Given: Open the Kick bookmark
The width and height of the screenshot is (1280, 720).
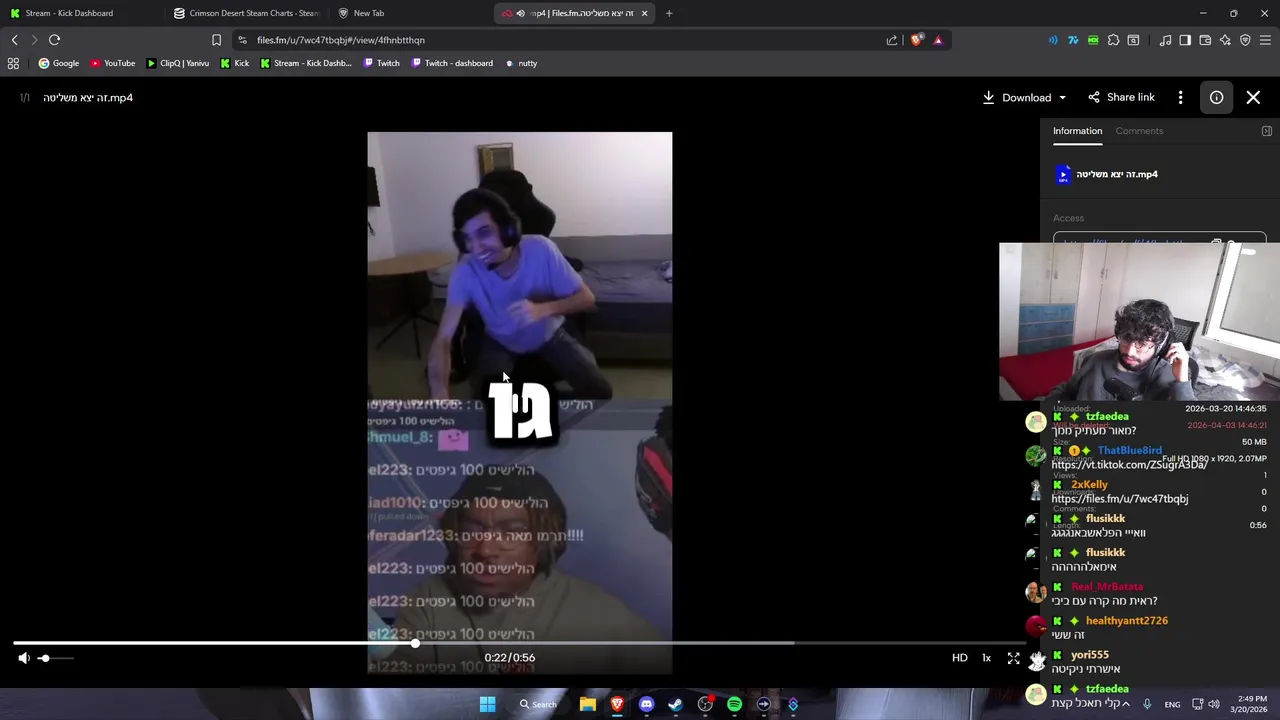Looking at the screenshot, I should tap(234, 63).
